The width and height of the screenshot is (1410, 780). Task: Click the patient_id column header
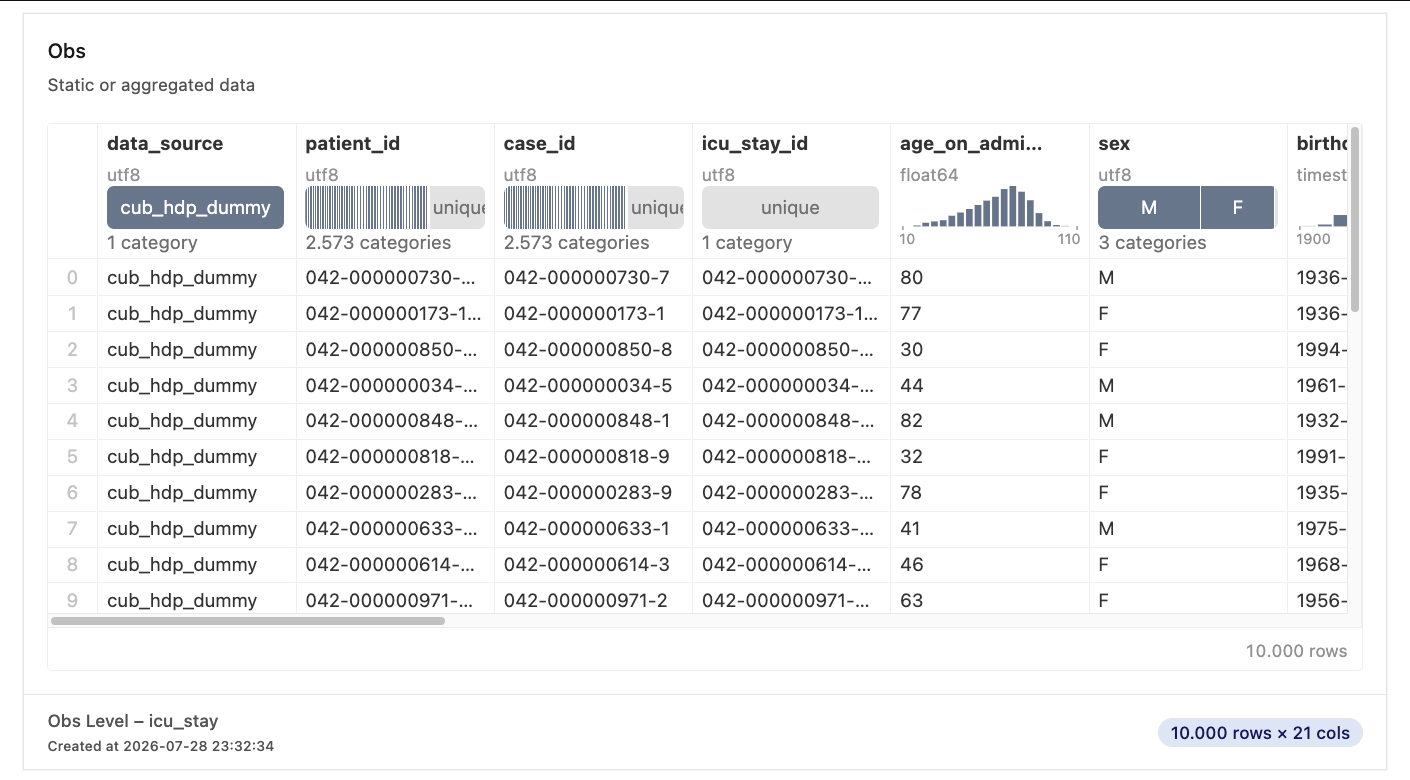click(x=353, y=144)
